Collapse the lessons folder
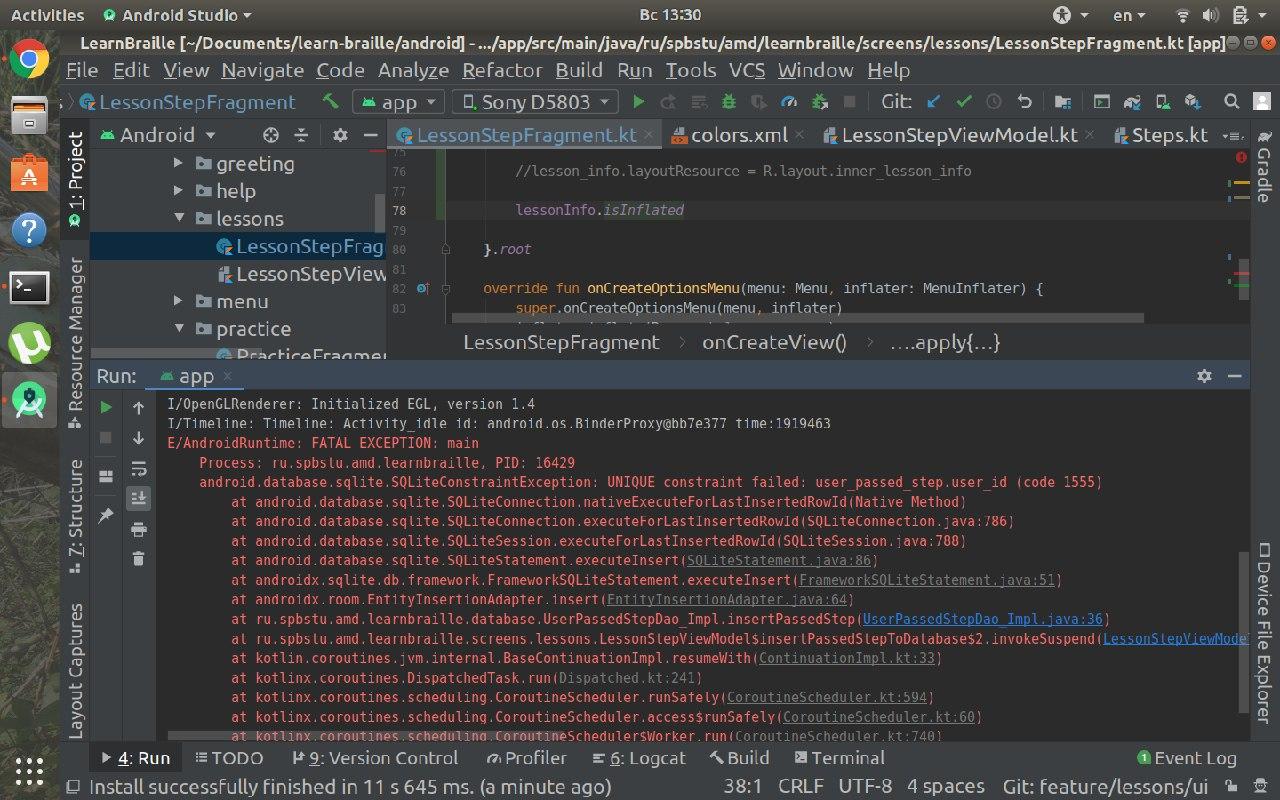The image size is (1280, 800). coord(178,218)
